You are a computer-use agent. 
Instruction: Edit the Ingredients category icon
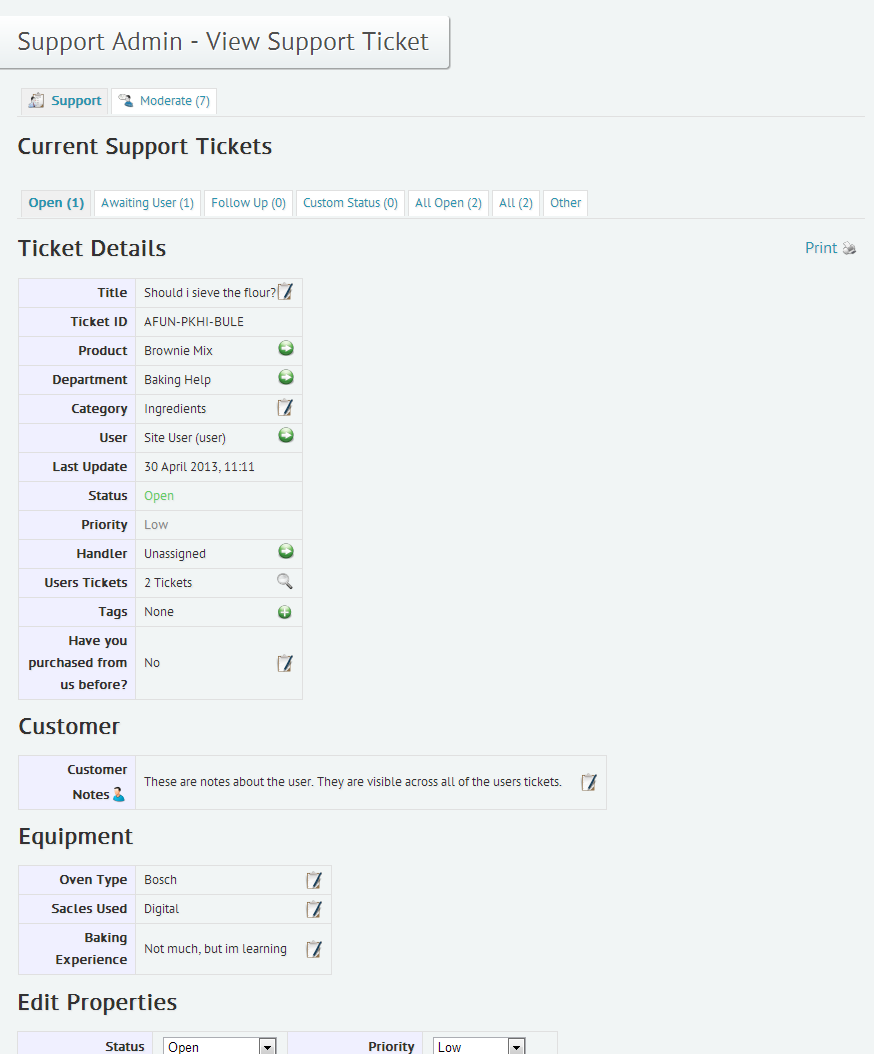(x=285, y=407)
